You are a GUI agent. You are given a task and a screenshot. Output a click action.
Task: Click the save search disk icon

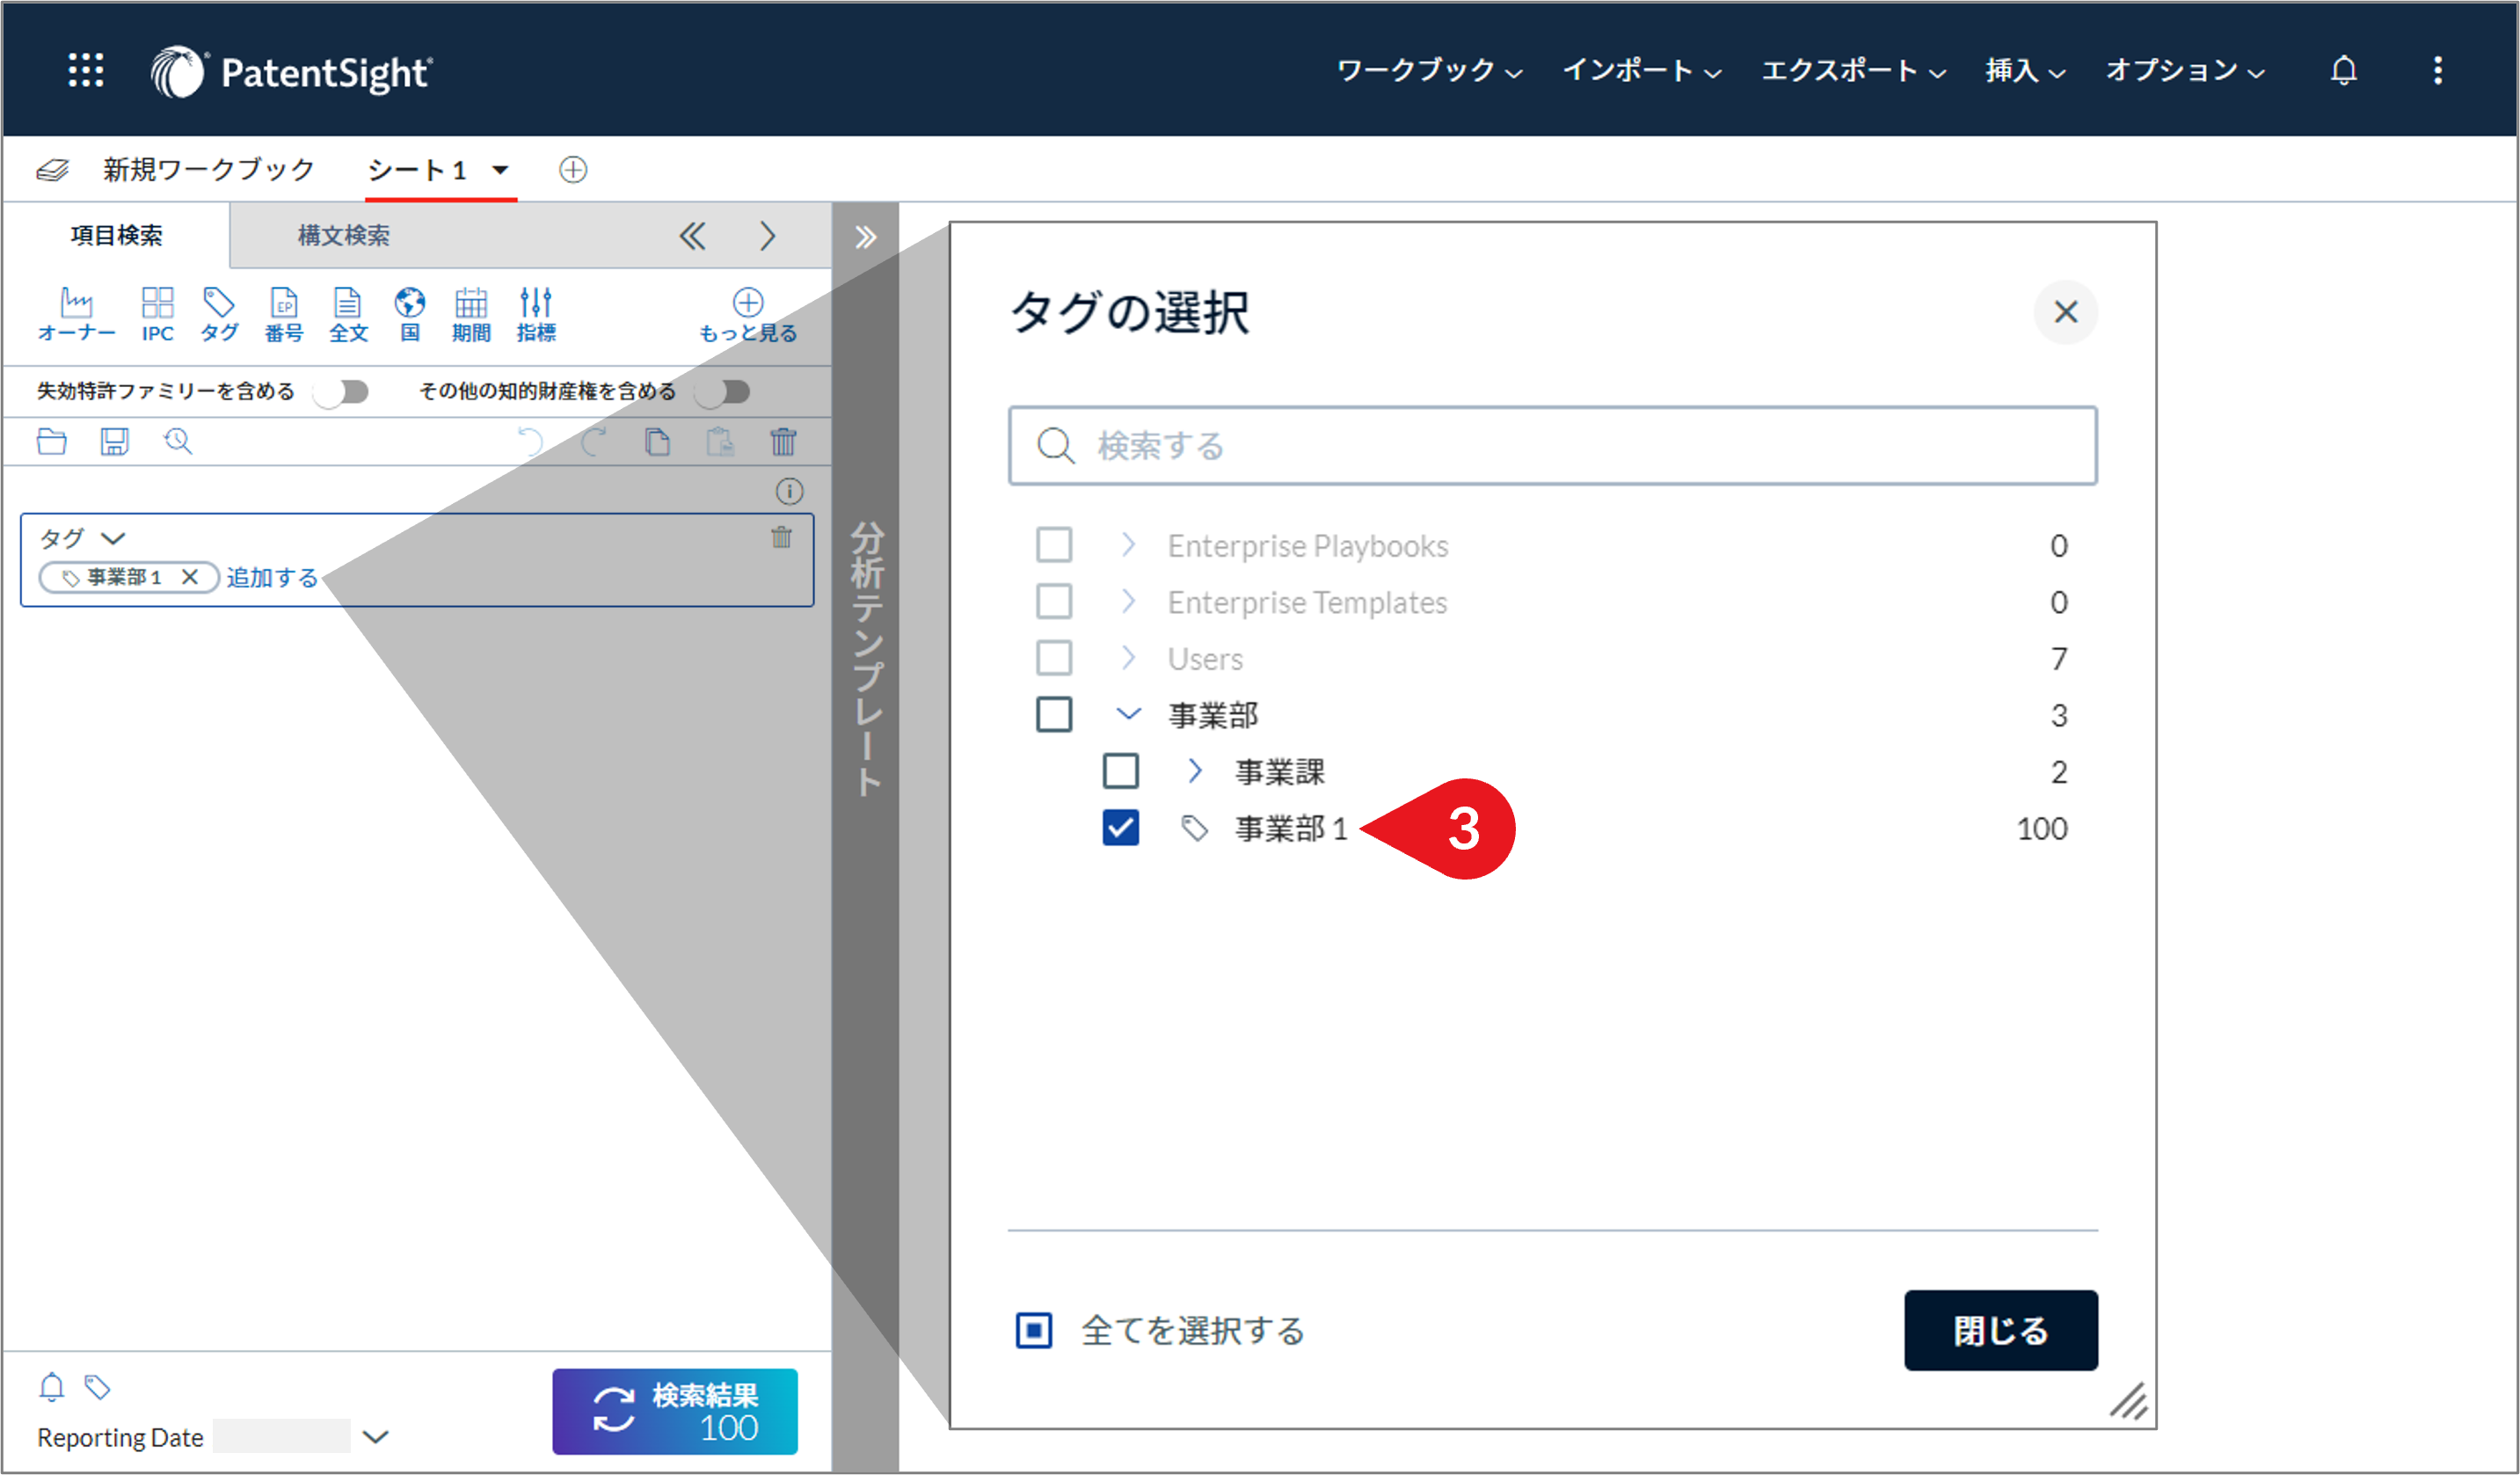pos(114,441)
